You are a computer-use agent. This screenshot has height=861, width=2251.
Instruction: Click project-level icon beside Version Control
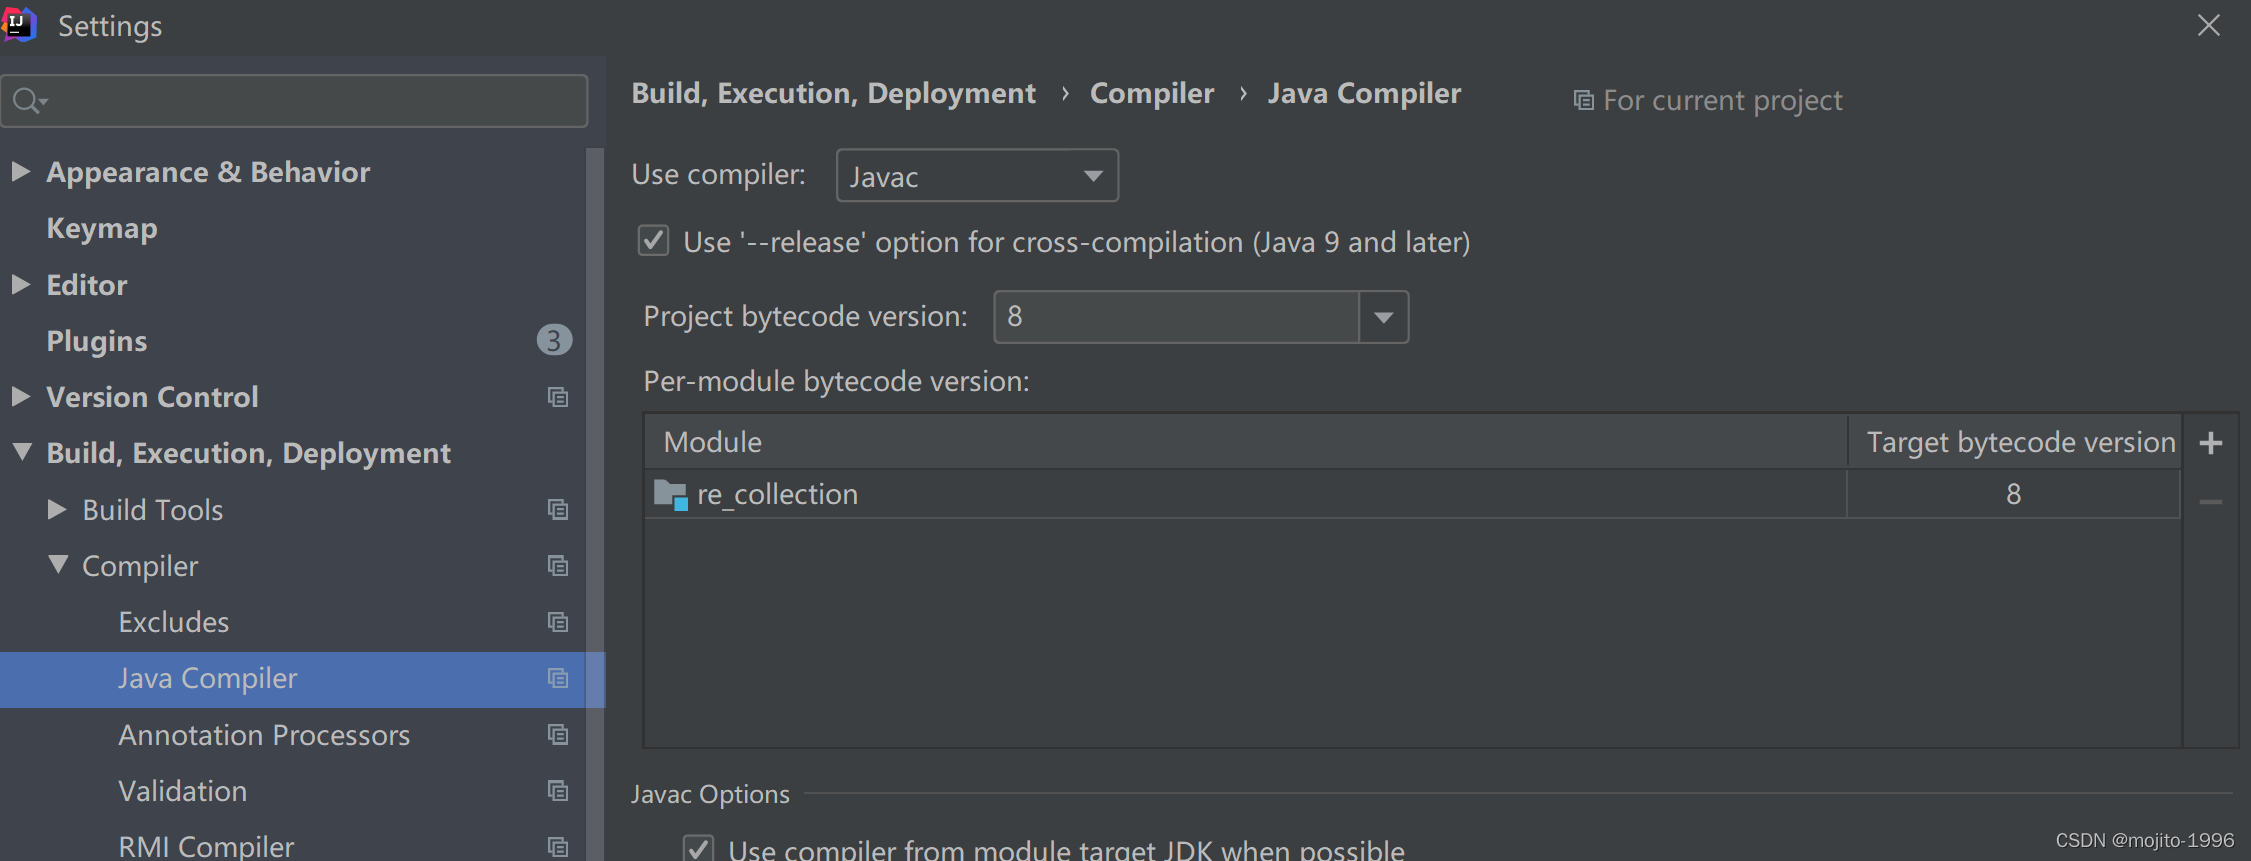coord(558,397)
